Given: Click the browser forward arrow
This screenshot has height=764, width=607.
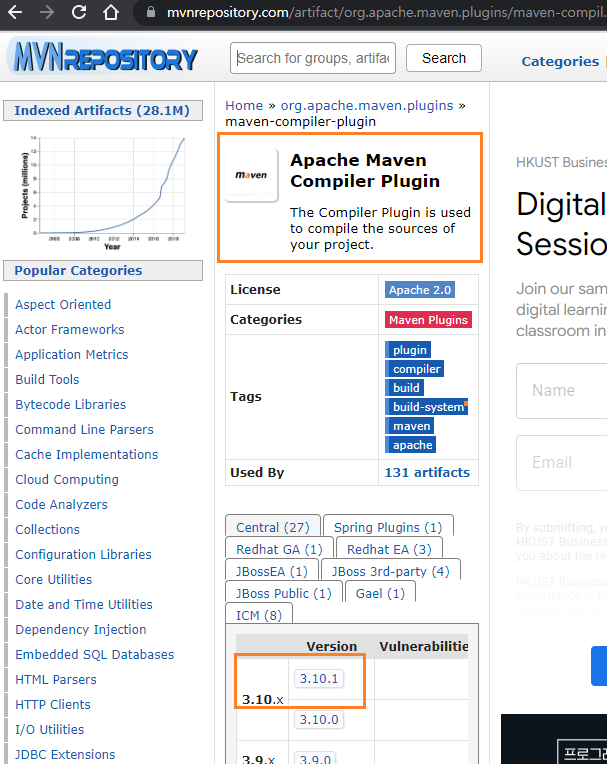Looking at the screenshot, I should click(x=47, y=12).
